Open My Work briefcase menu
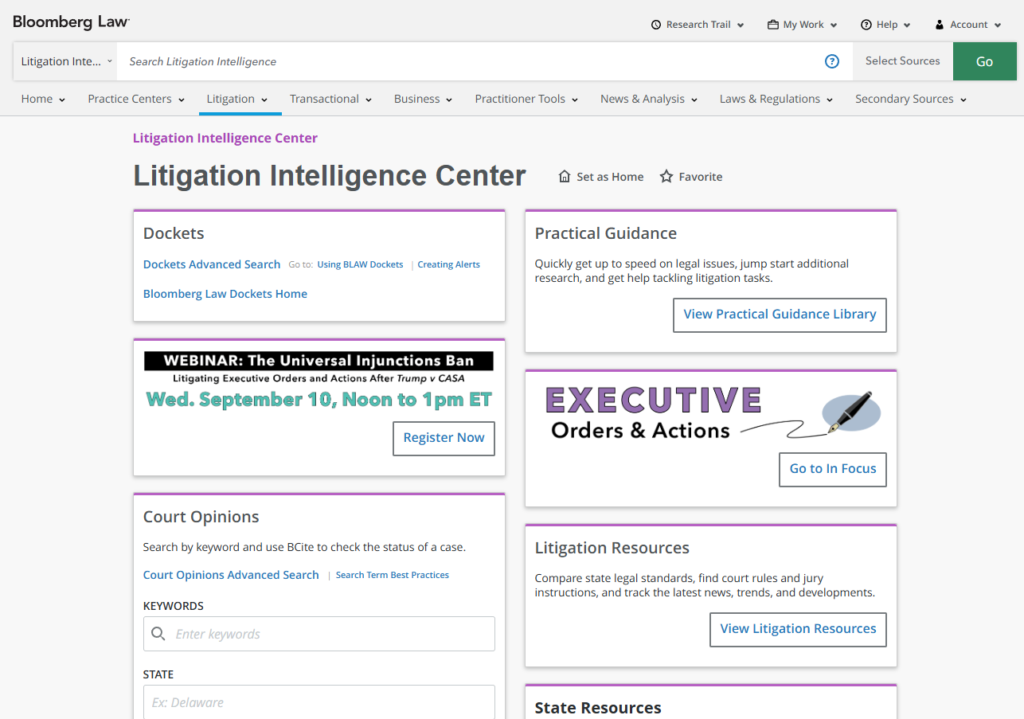1024x719 pixels. point(773,25)
